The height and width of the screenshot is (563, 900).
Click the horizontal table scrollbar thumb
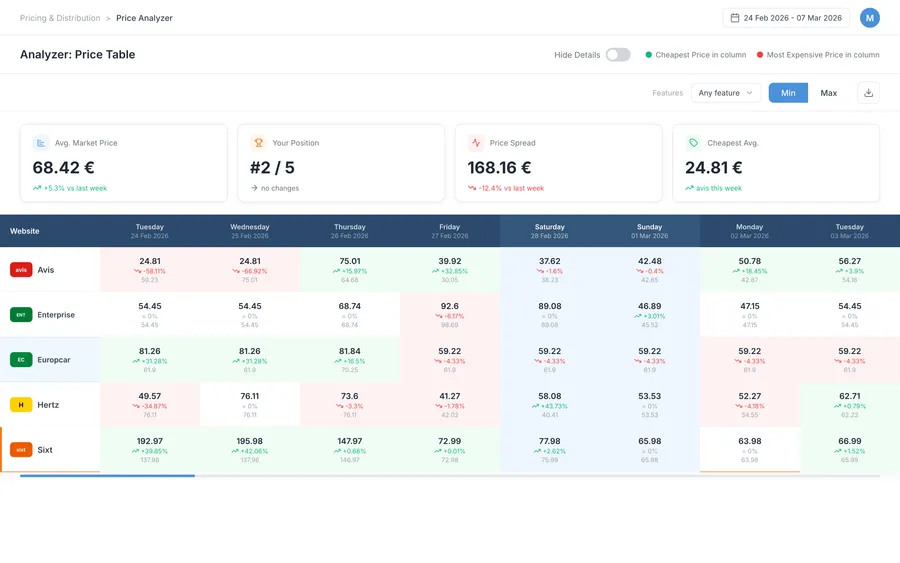[107, 476]
